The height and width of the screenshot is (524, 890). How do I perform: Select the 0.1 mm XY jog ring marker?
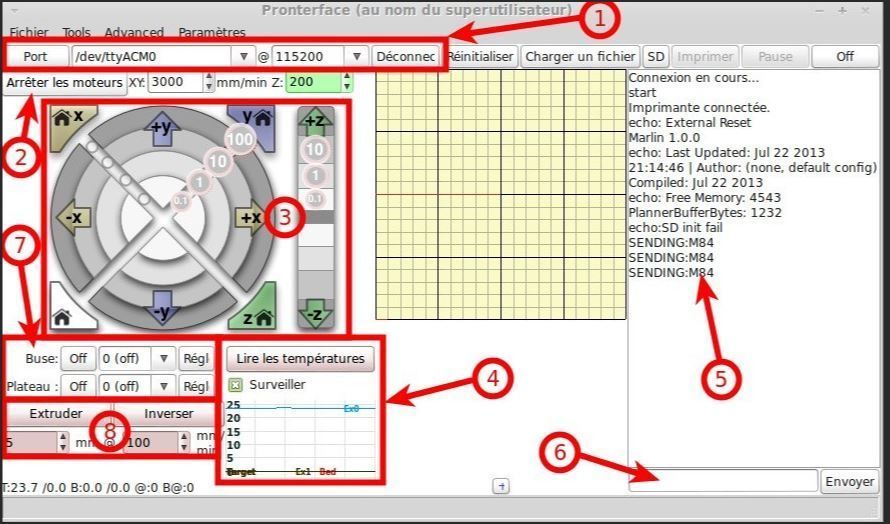pos(180,200)
